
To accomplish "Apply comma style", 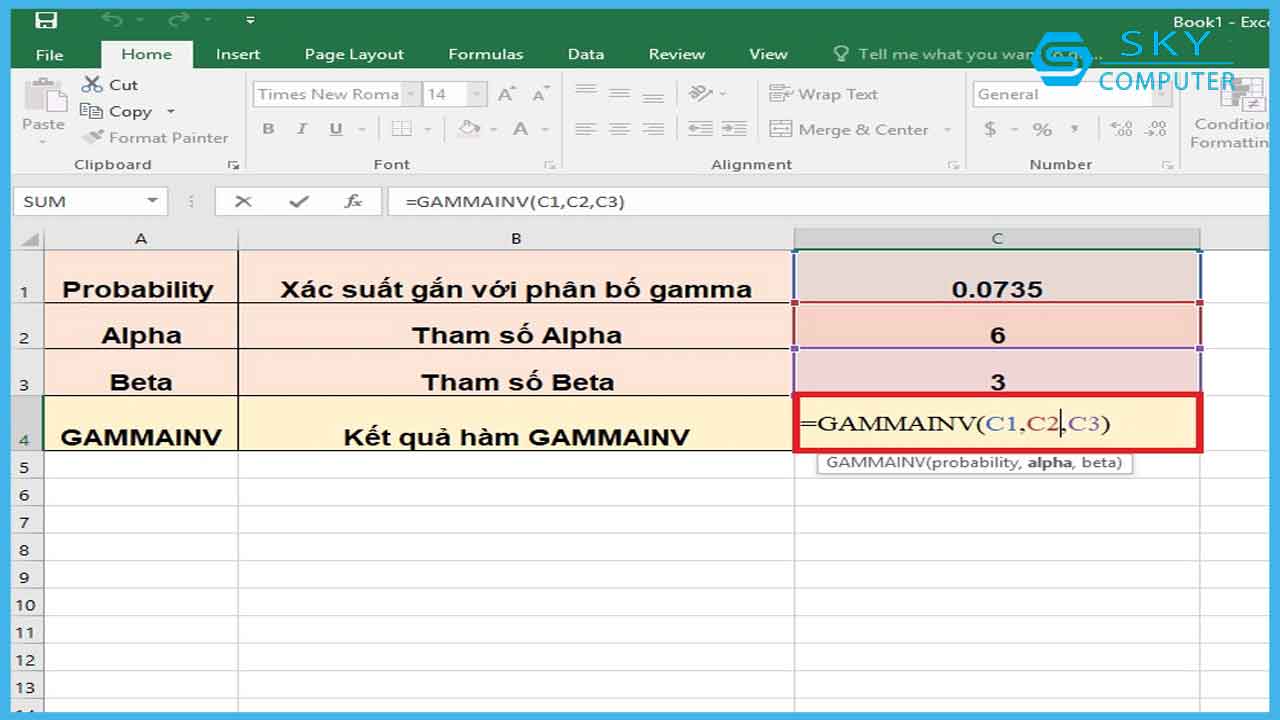I will click(1075, 129).
